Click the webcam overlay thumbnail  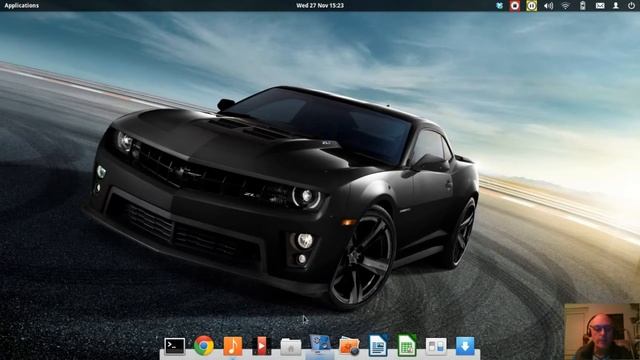point(602,331)
